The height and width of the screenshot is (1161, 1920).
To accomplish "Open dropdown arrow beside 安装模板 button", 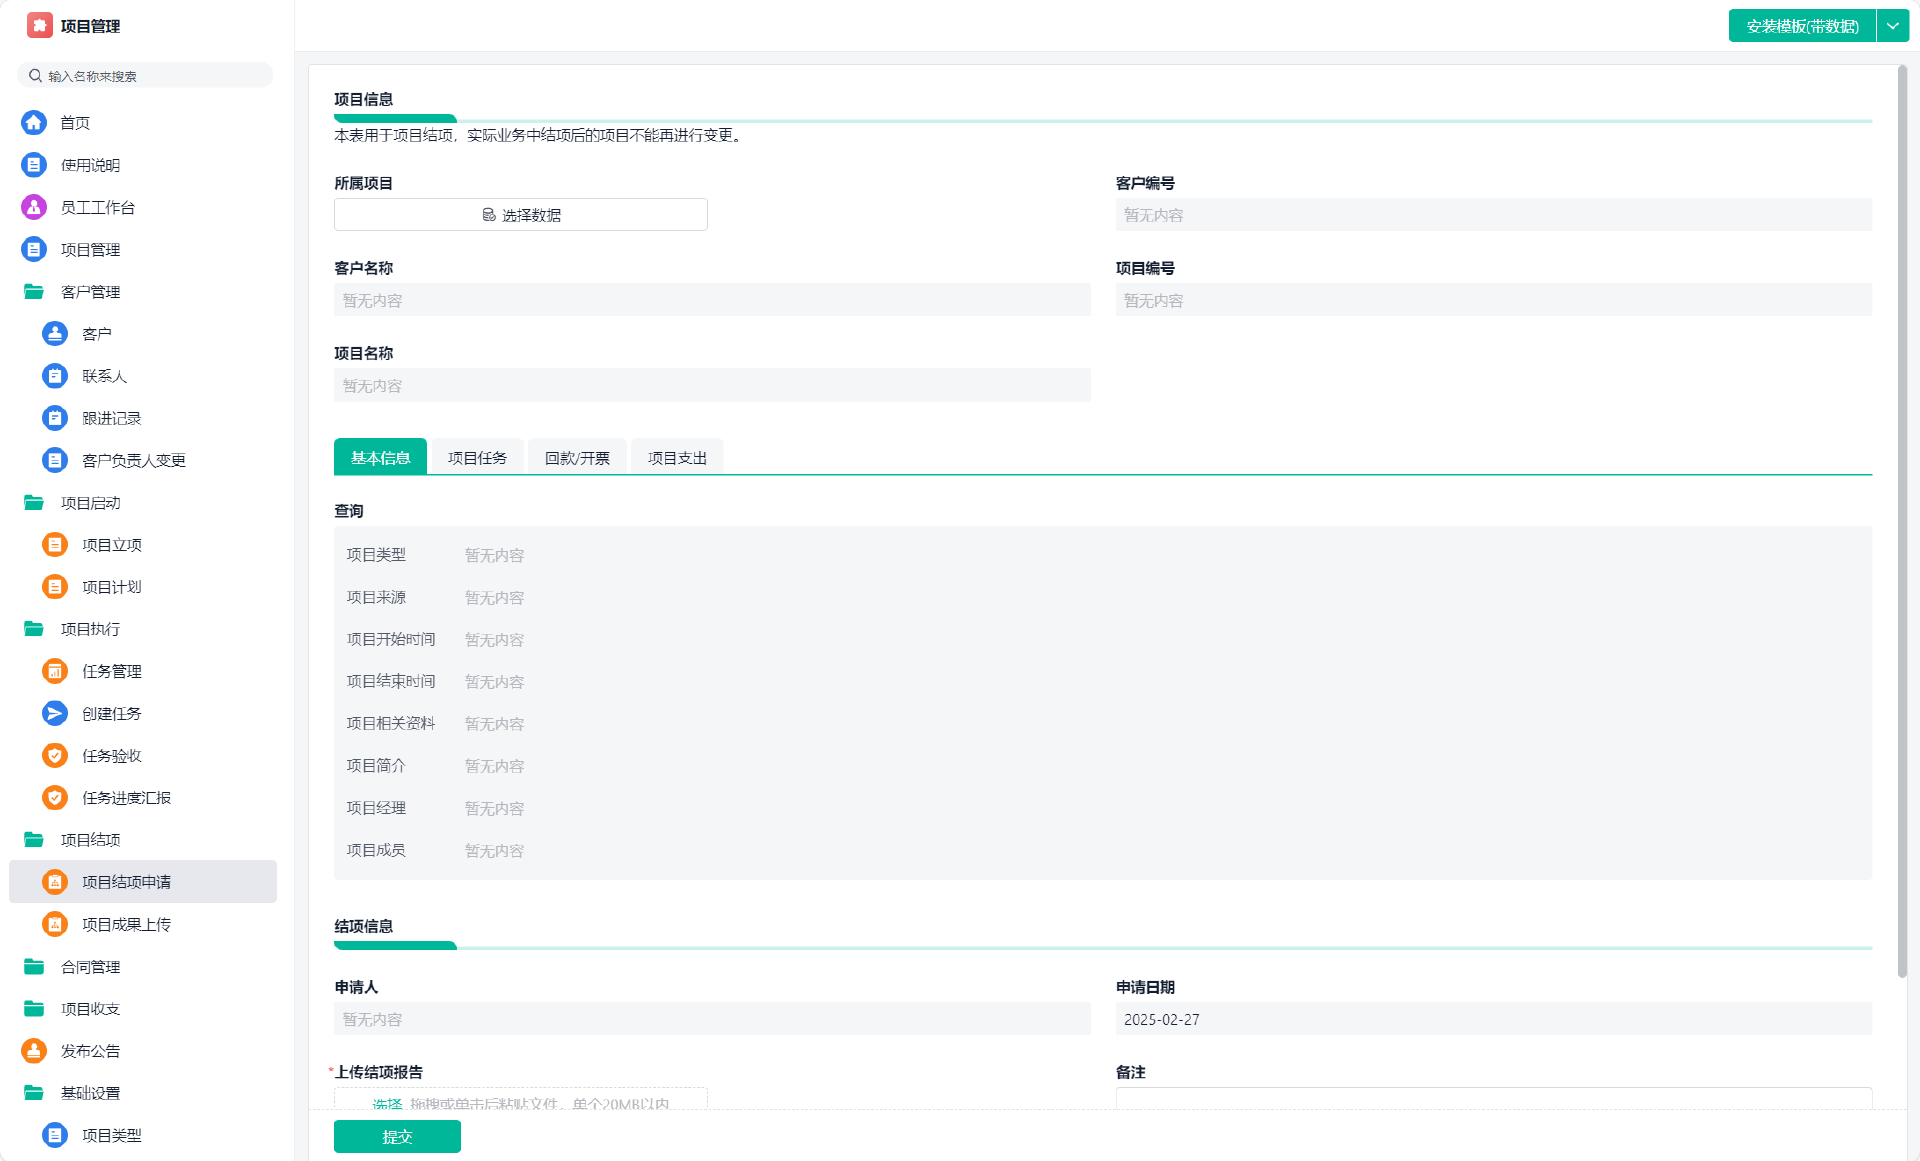I will coord(1892,26).
